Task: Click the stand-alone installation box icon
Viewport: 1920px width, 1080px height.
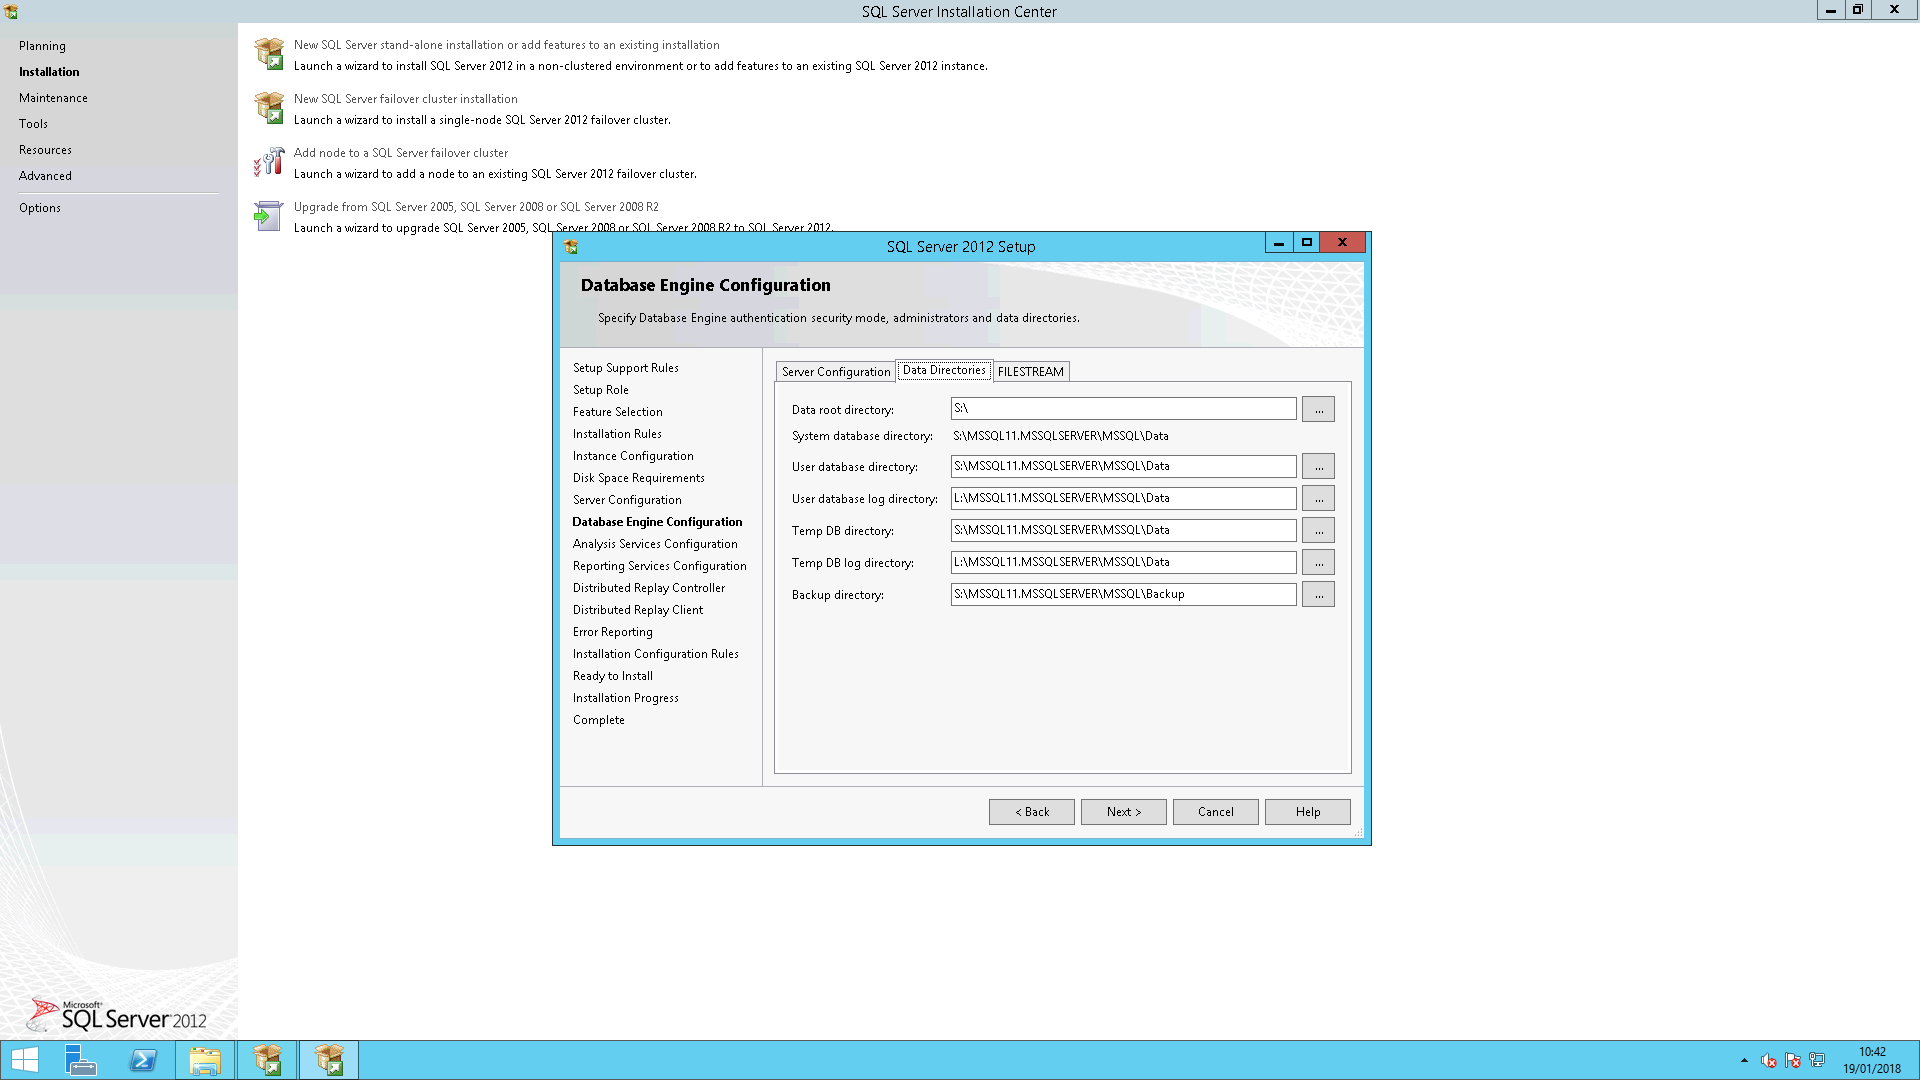Action: (269, 54)
